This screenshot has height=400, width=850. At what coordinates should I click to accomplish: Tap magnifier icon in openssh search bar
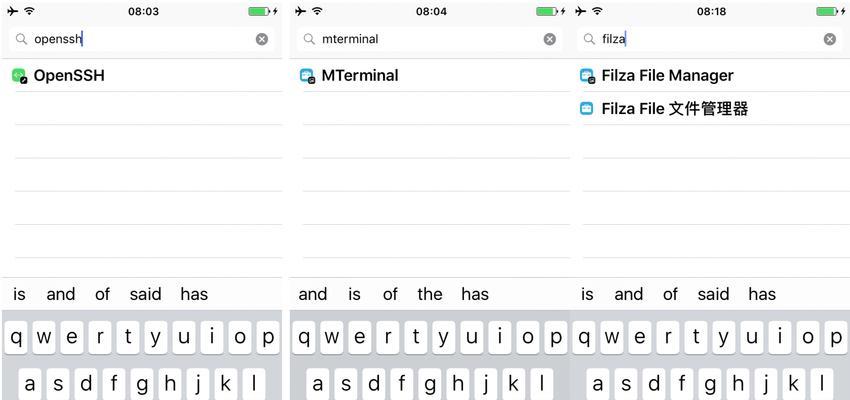point(21,39)
